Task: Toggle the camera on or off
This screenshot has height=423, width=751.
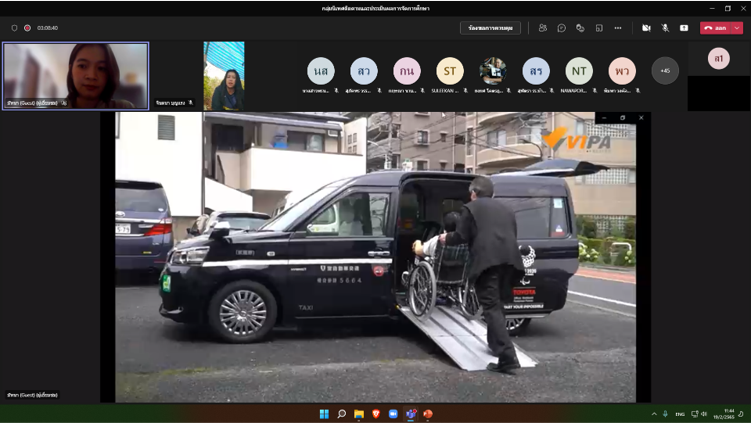Action: [x=646, y=28]
